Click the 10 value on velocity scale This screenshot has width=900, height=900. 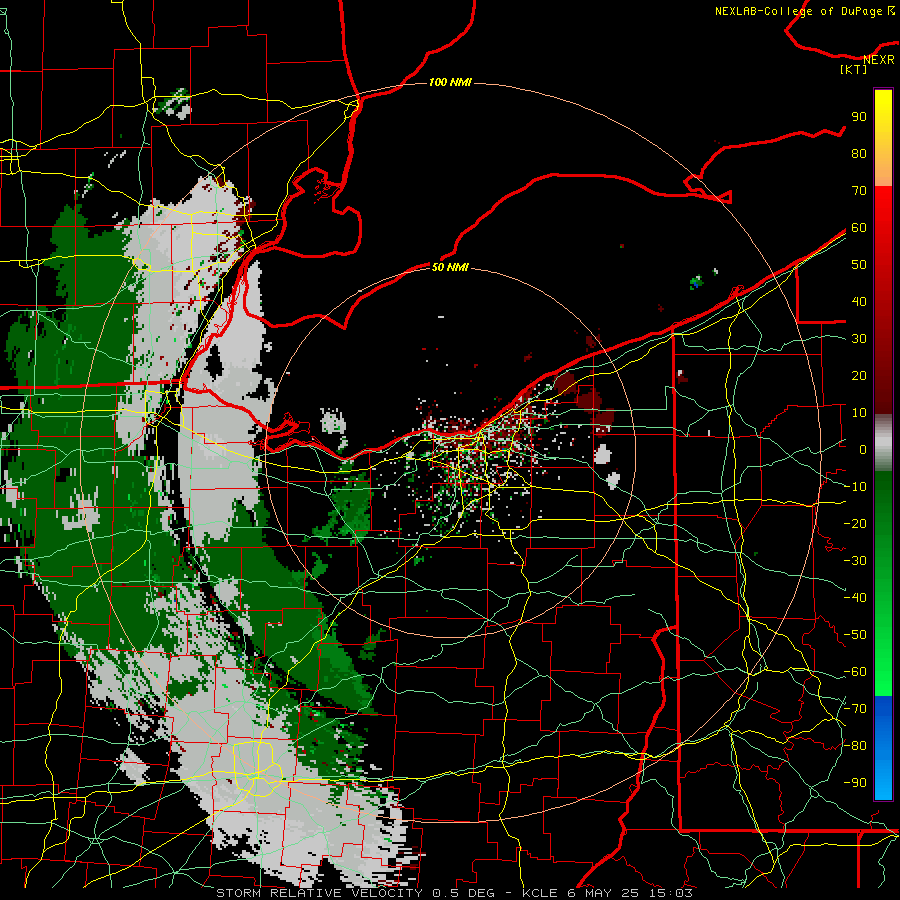pos(859,413)
